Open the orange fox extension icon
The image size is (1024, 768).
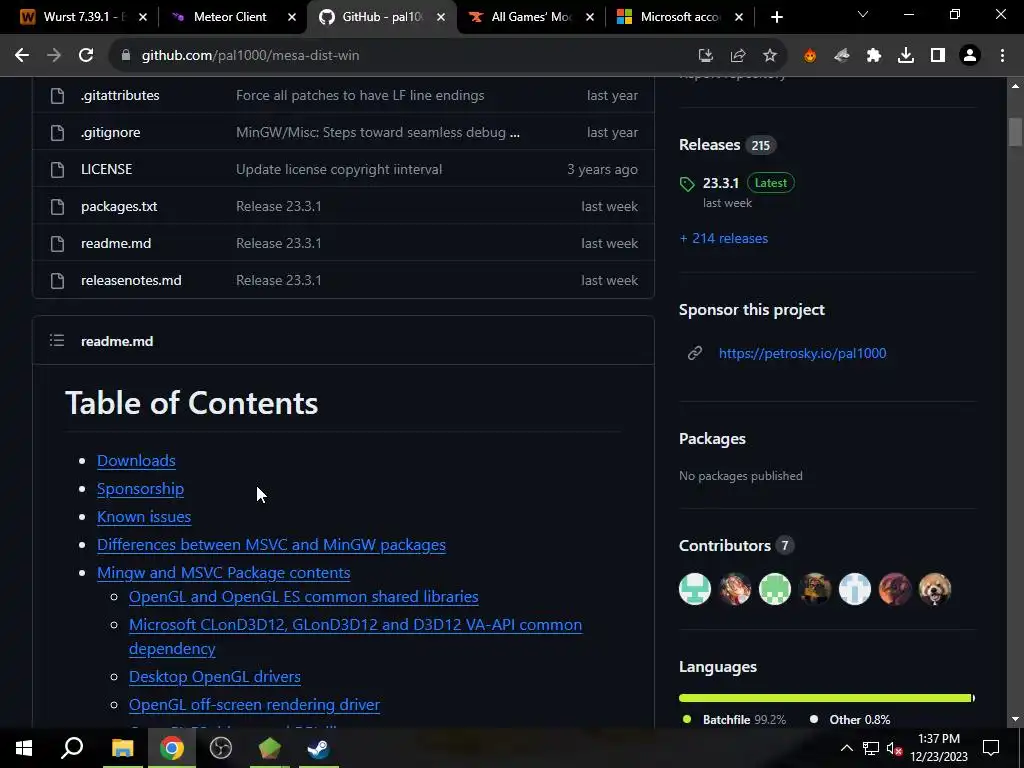pyautogui.click(x=810, y=56)
